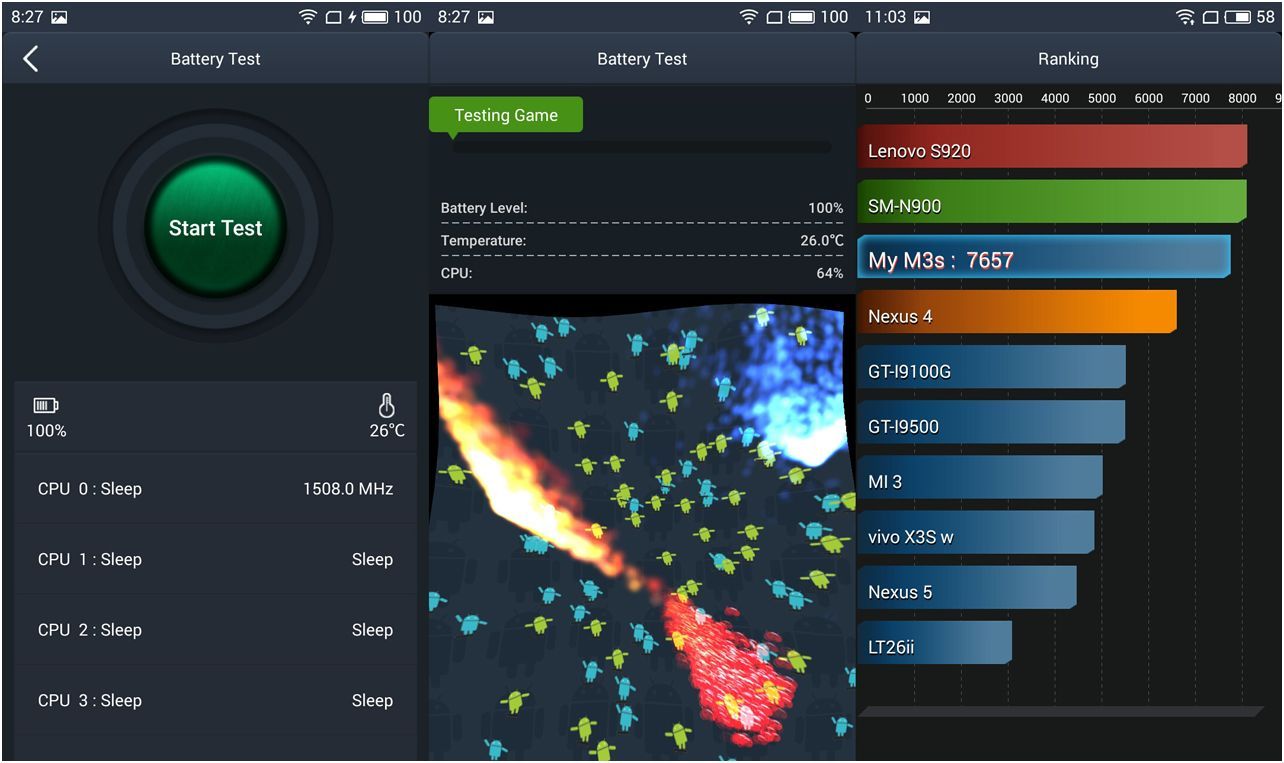
Task: Tap the battery icon showing 58
Action: point(1237,17)
